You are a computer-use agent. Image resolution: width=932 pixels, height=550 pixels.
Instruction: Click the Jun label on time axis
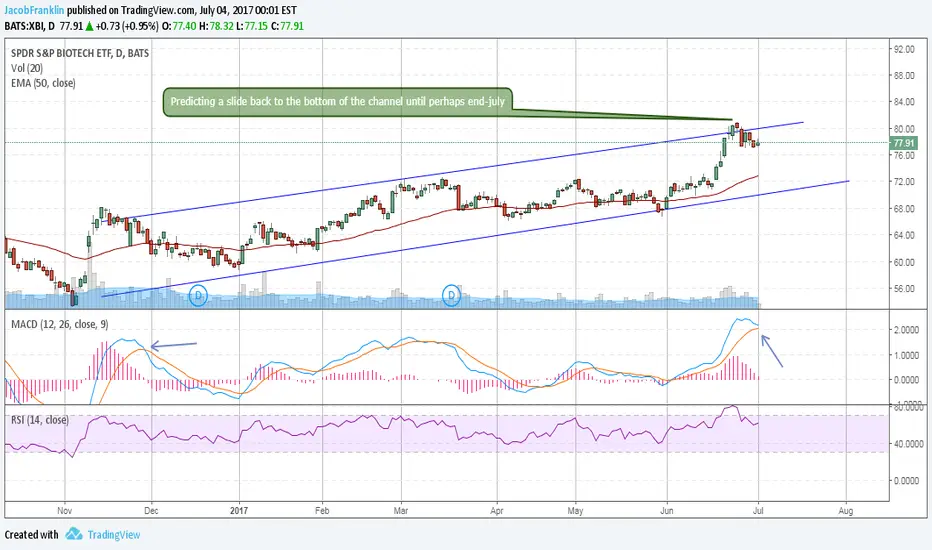[667, 511]
